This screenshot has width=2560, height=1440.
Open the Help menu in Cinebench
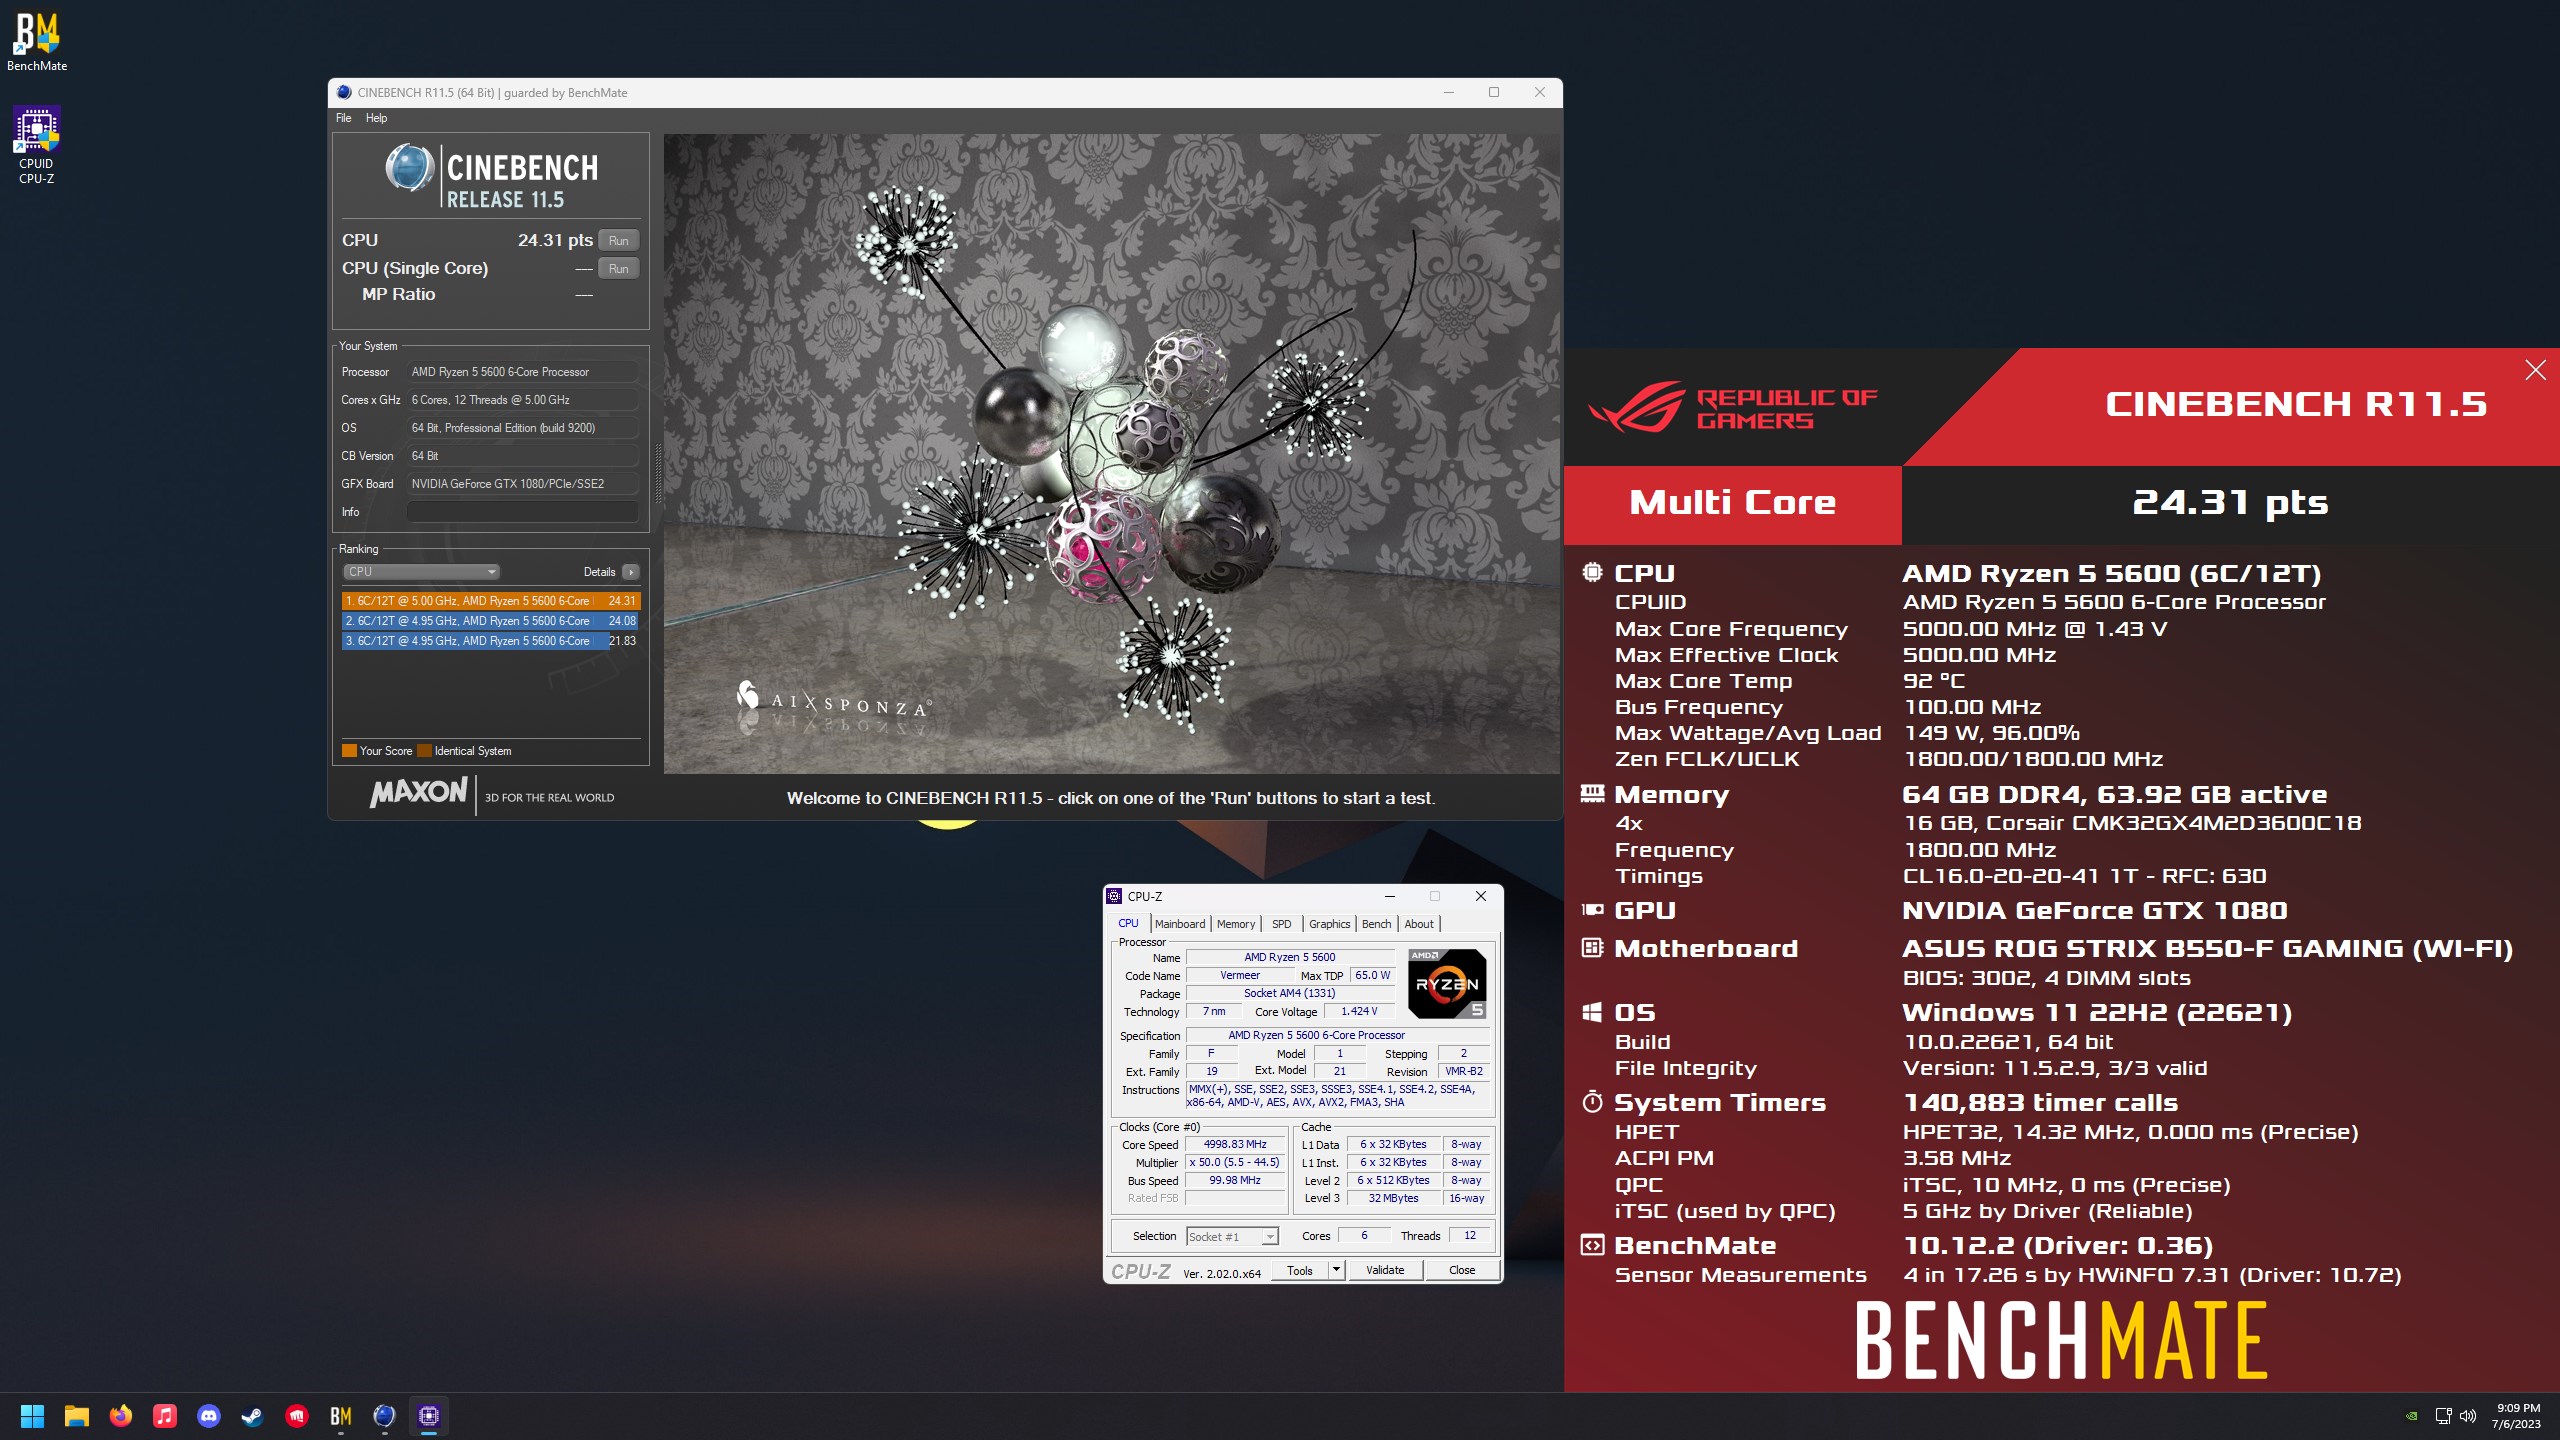pos(376,118)
